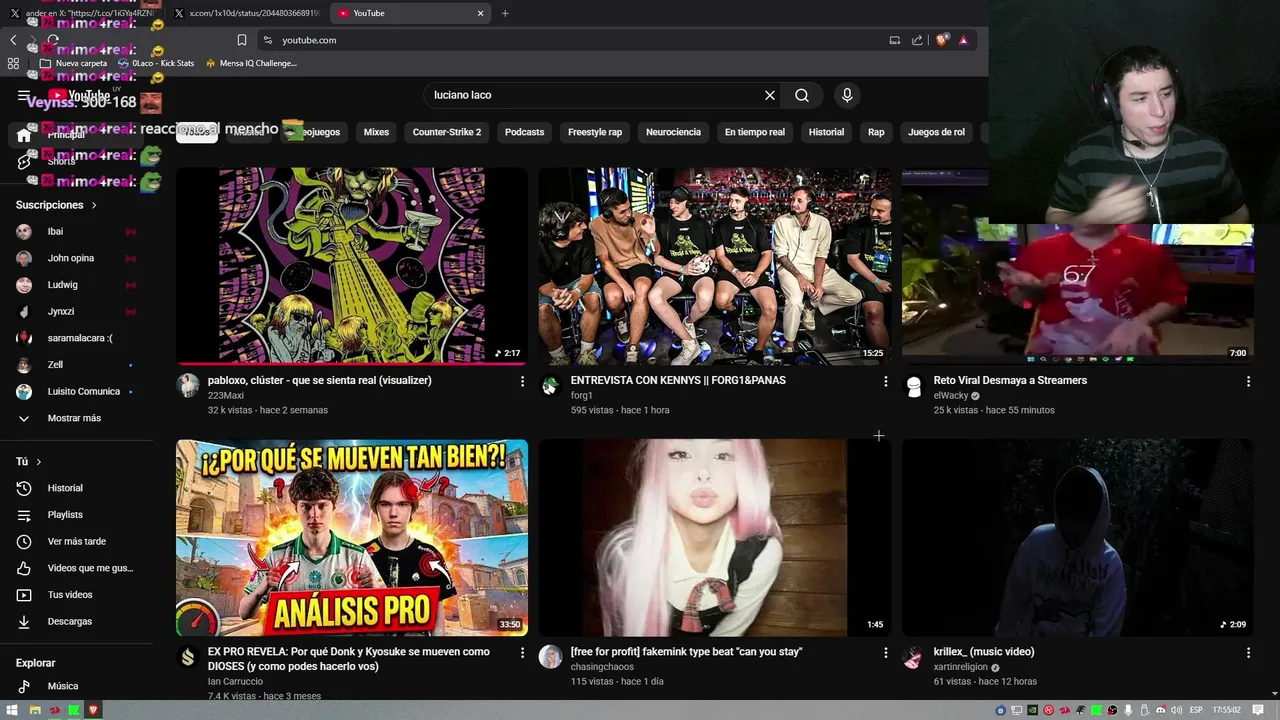Open 223Maxi channel avatar

point(188,386)
